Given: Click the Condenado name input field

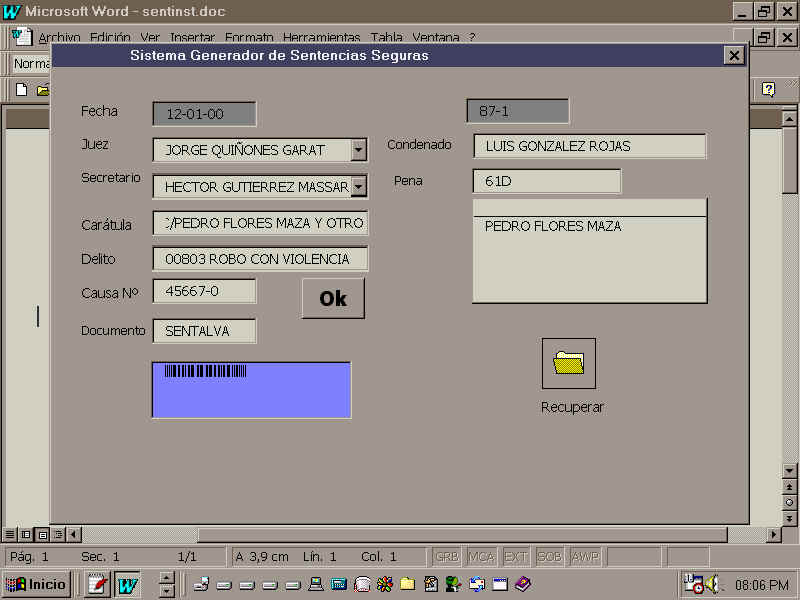Looking at the screenshot, I should tap(589, 146).
